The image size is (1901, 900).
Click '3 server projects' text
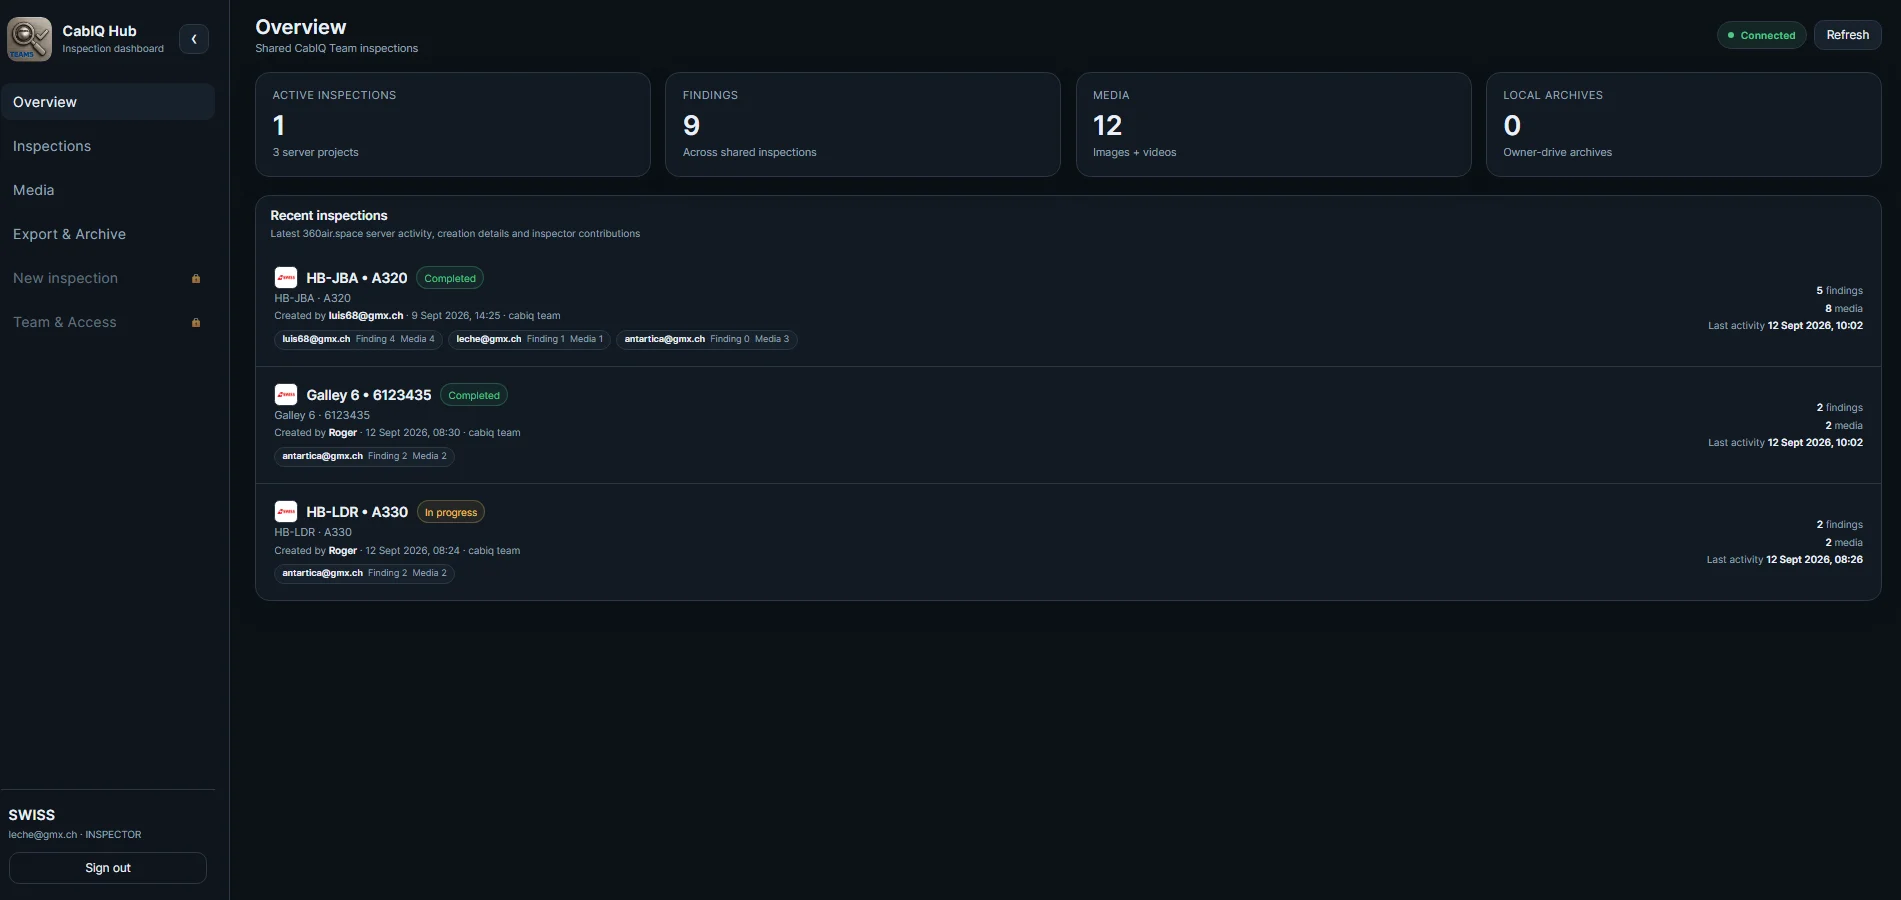coord(315,152)
